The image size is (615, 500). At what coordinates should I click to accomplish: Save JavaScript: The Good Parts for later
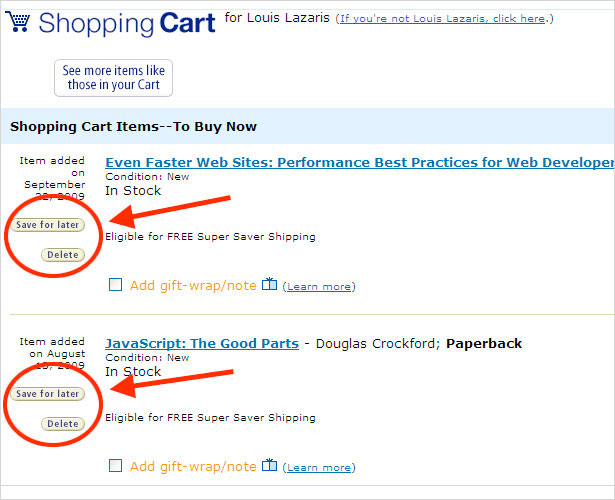48,394
